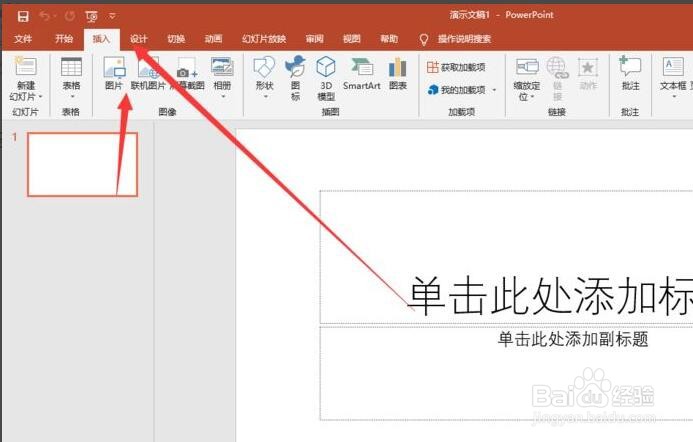Click the 缩放定位 zoom icon
Viewport: 693px width, 442px height.
527,67
